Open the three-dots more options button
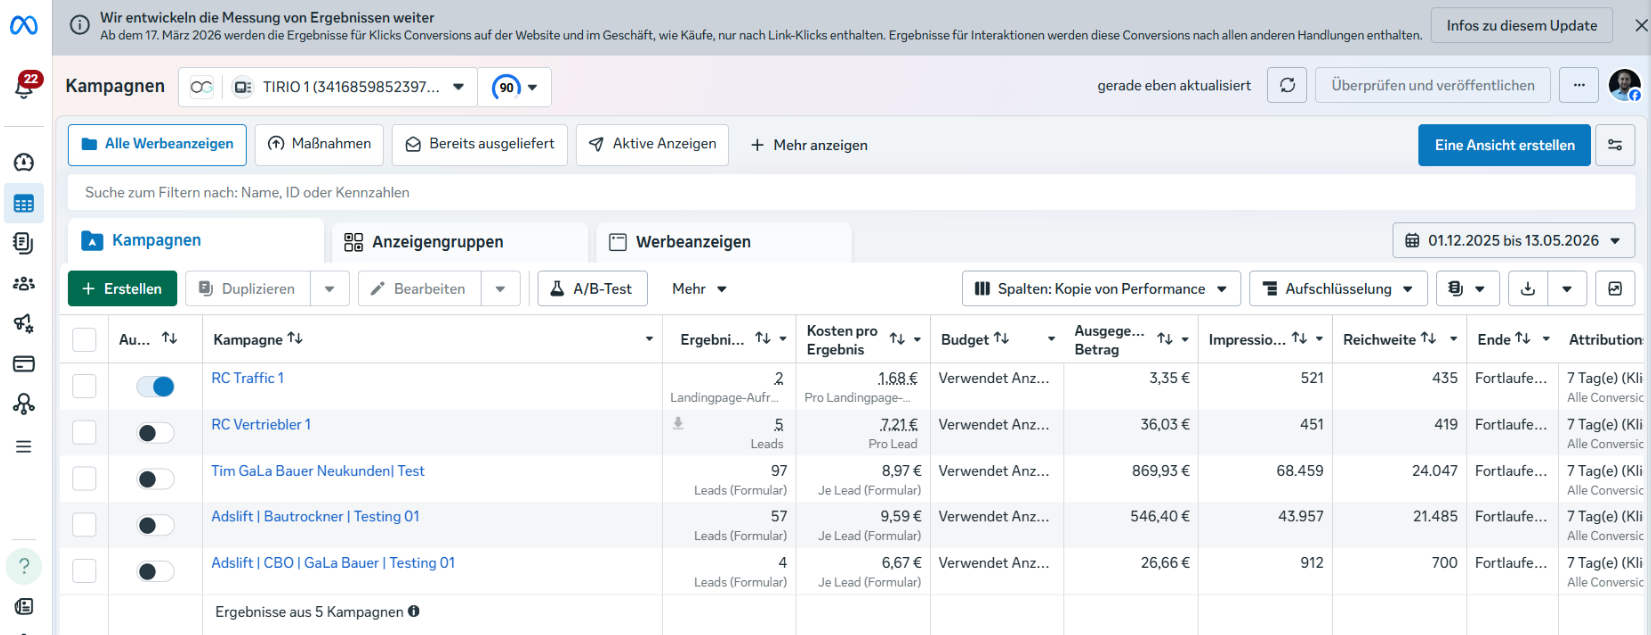The width and height of the screenshot is (1651, 635). coord(1579,85)
